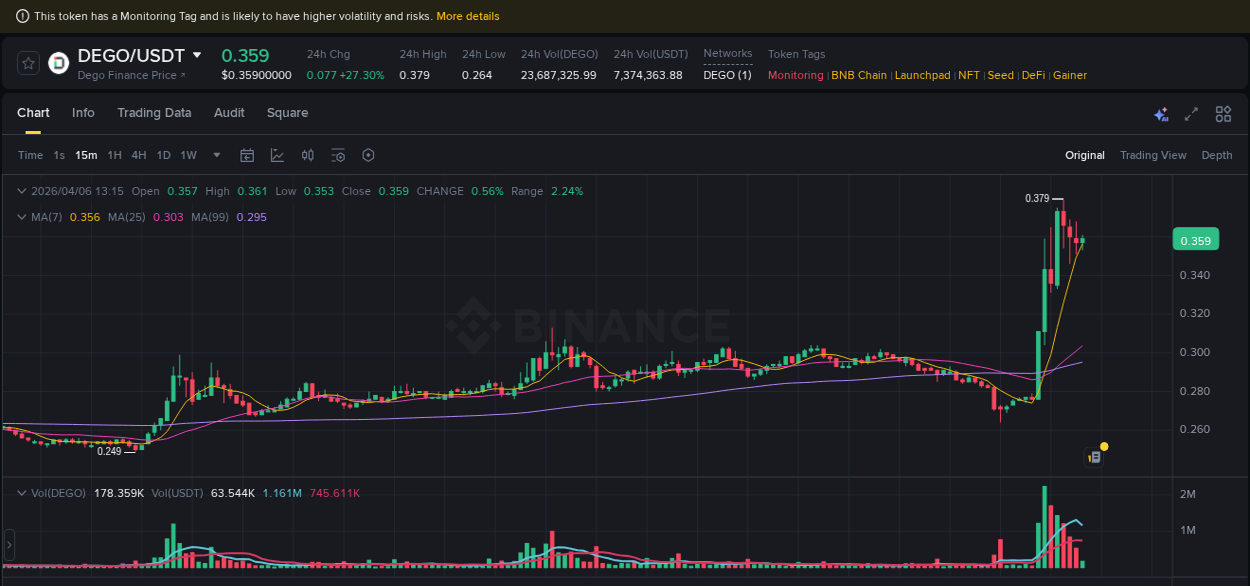Screen dimensions: 1250x586
Task: Click the 0.379 high price marker
Action: (x=1037, y=198)
